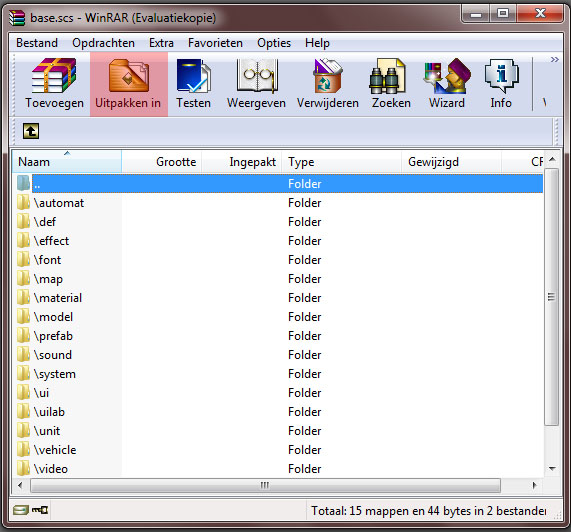Image resolution: width=571 pixels, height=532 pixels.
Task: Open the Bestand menu
Action: coord(37,43)
